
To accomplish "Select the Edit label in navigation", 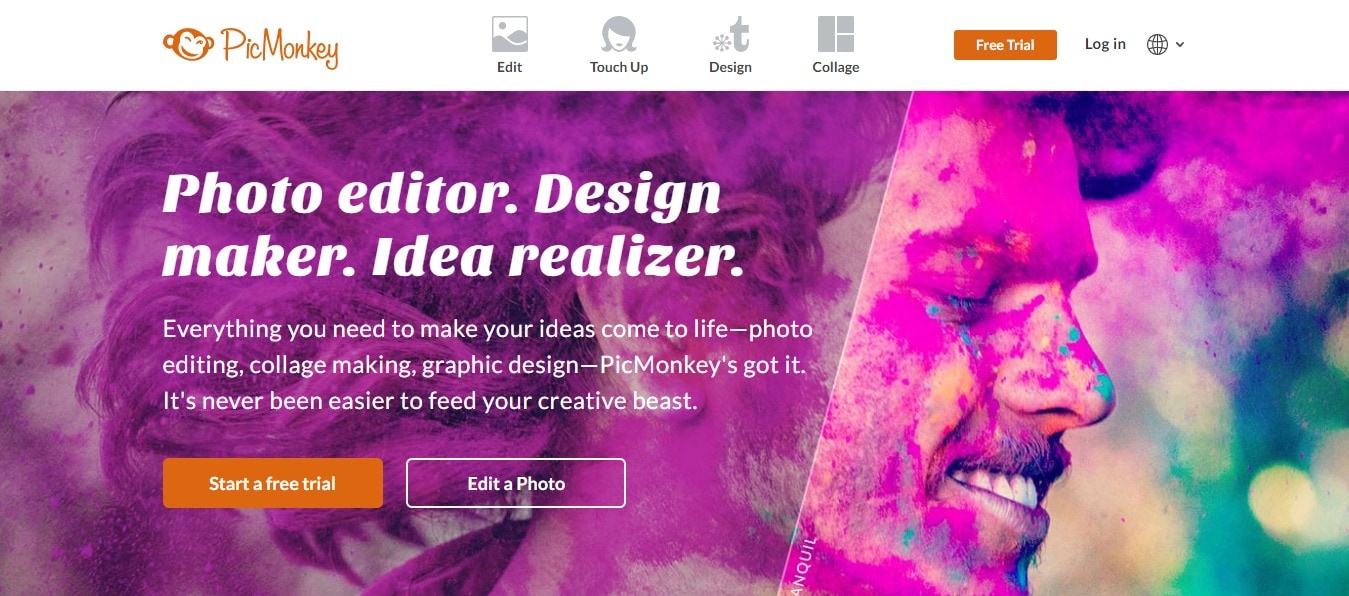I will pos(510,67).
